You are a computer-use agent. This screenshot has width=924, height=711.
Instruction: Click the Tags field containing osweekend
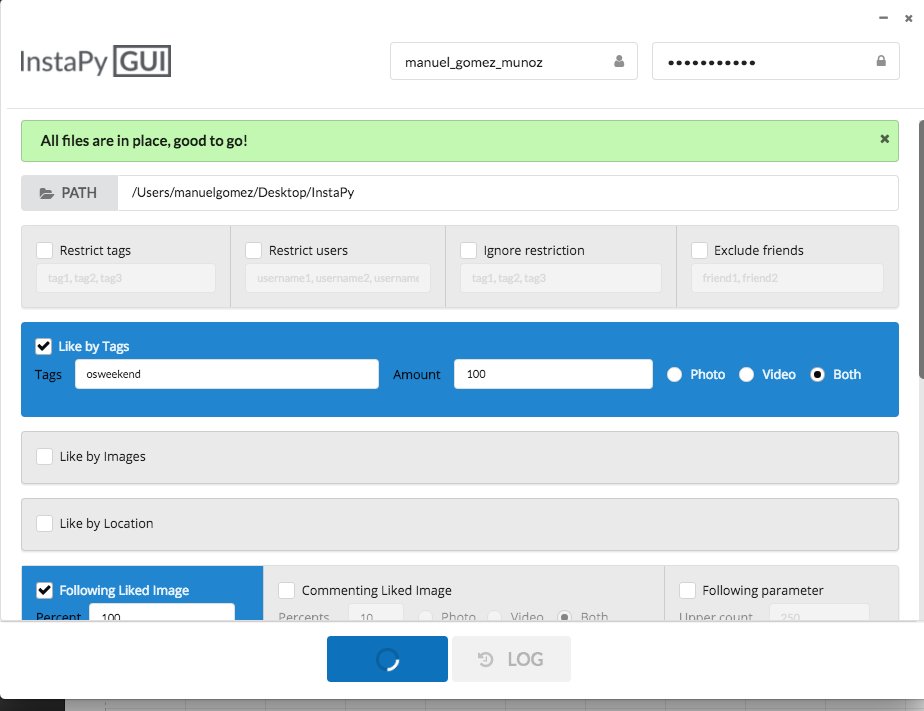tap(225, 374)
